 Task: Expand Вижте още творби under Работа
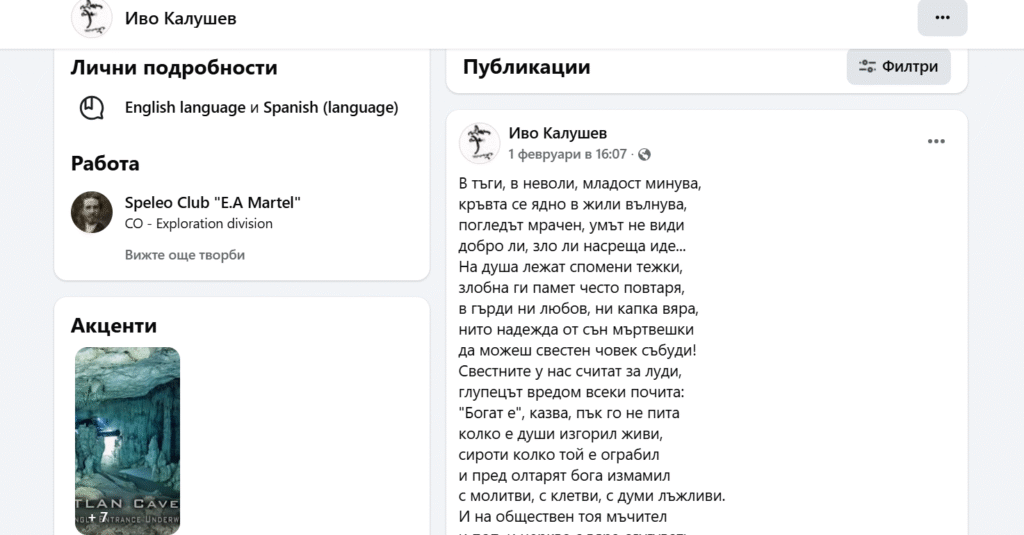coord(185,255)
